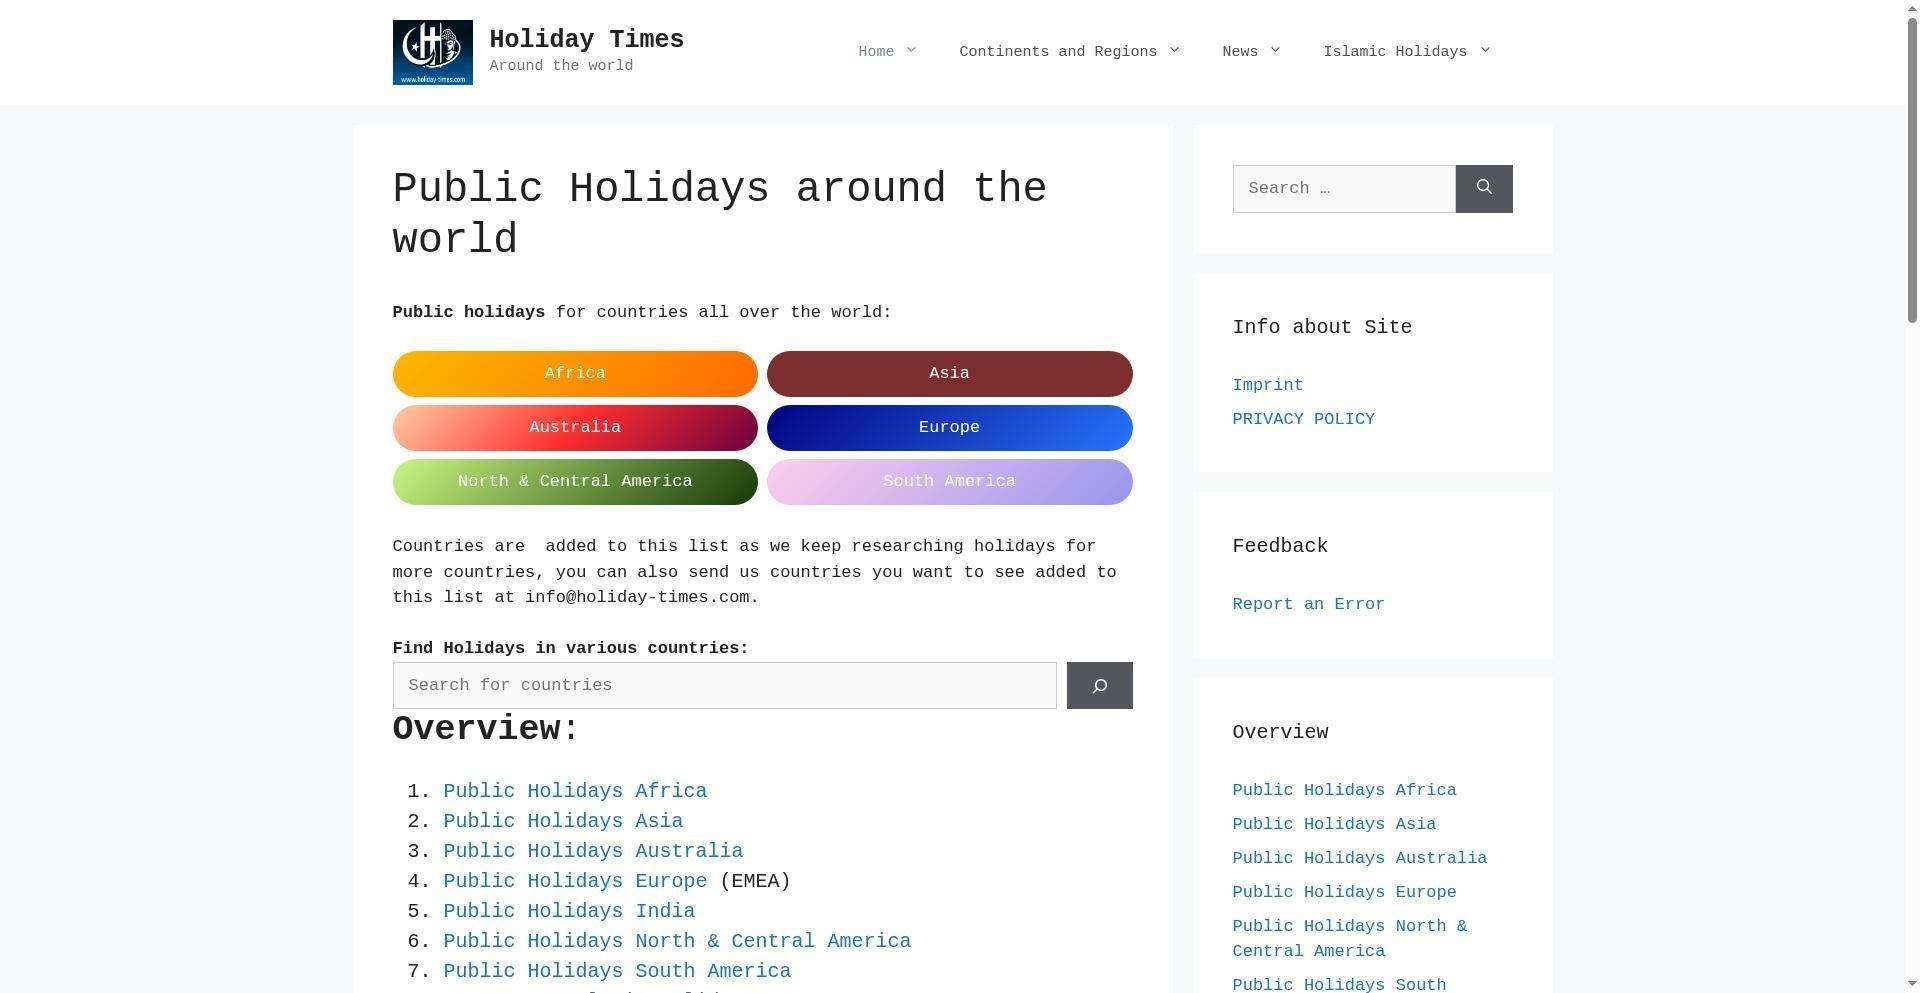Open list item Public Holidays Africa

tap(575, 791)
